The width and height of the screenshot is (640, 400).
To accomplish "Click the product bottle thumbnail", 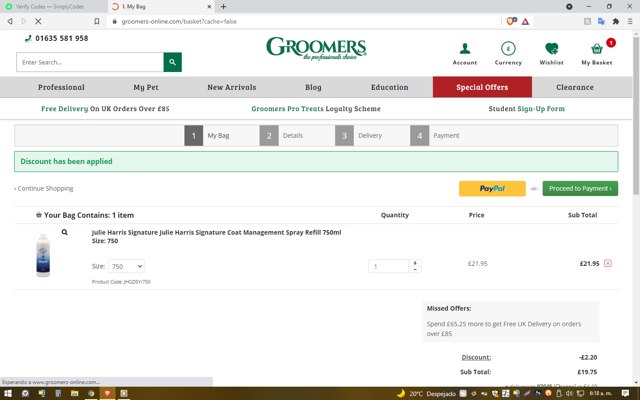I will pyautogui.click(x=43, y=255).
